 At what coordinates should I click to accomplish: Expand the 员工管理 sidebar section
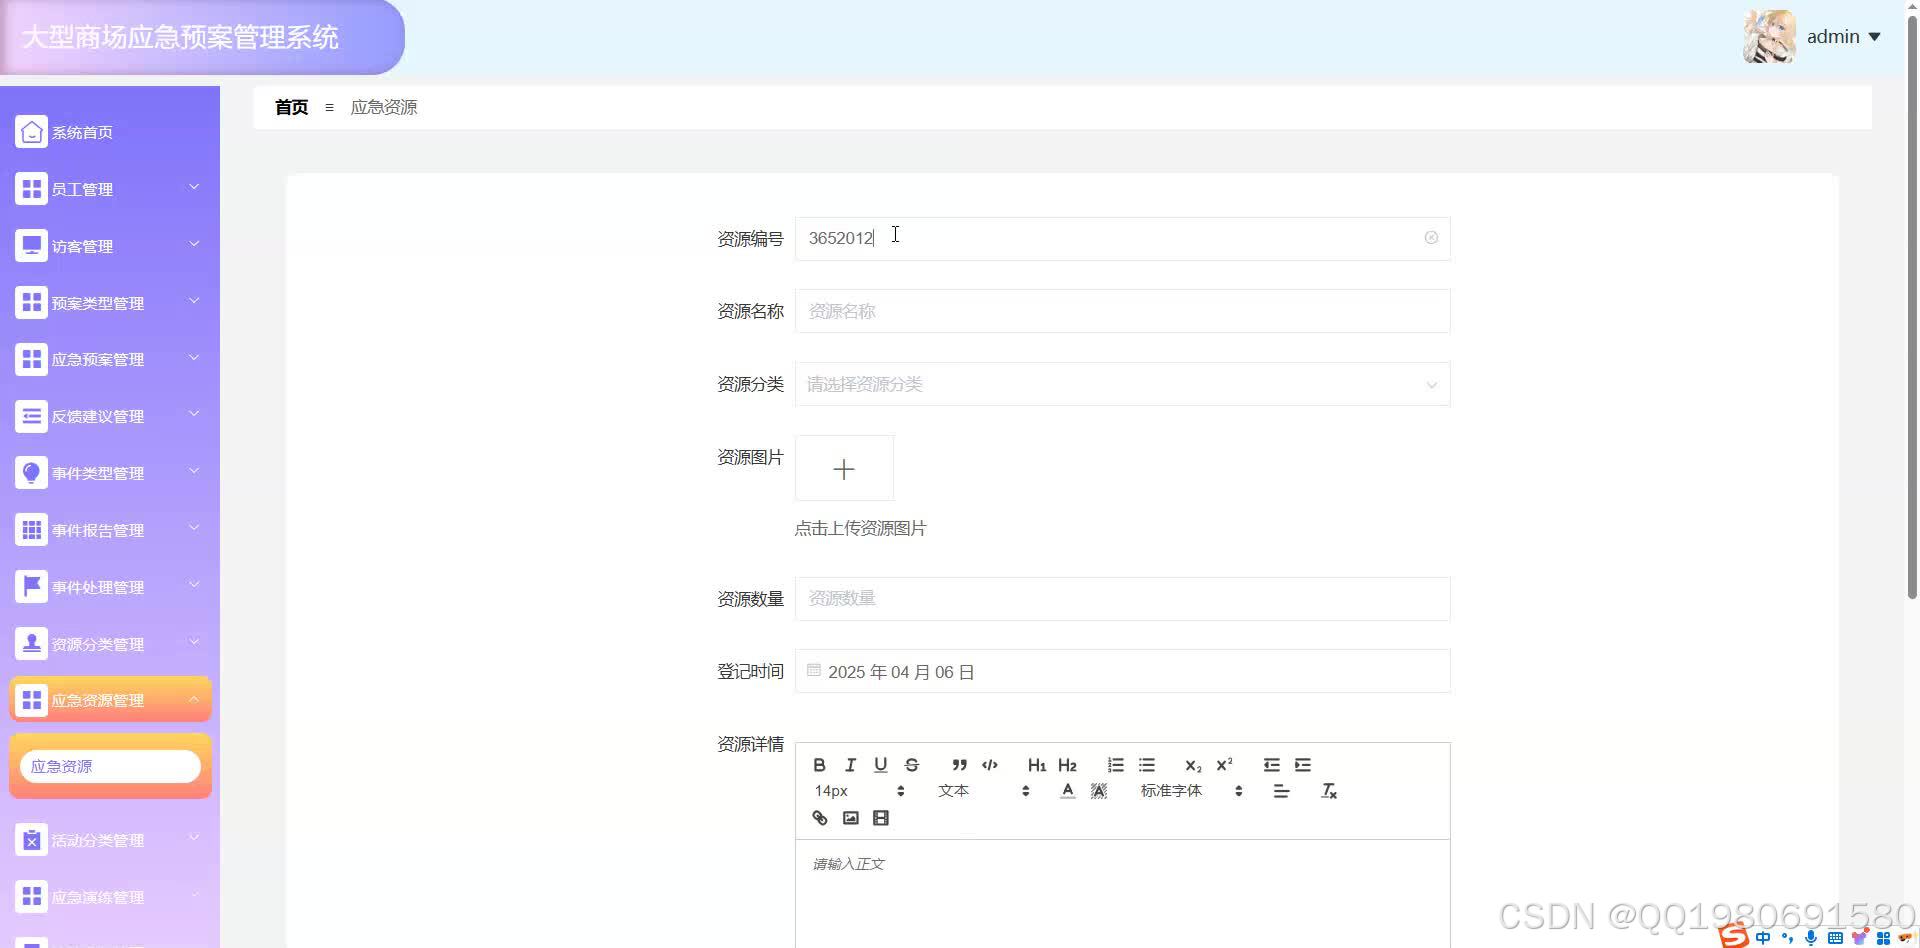(110, 189)
